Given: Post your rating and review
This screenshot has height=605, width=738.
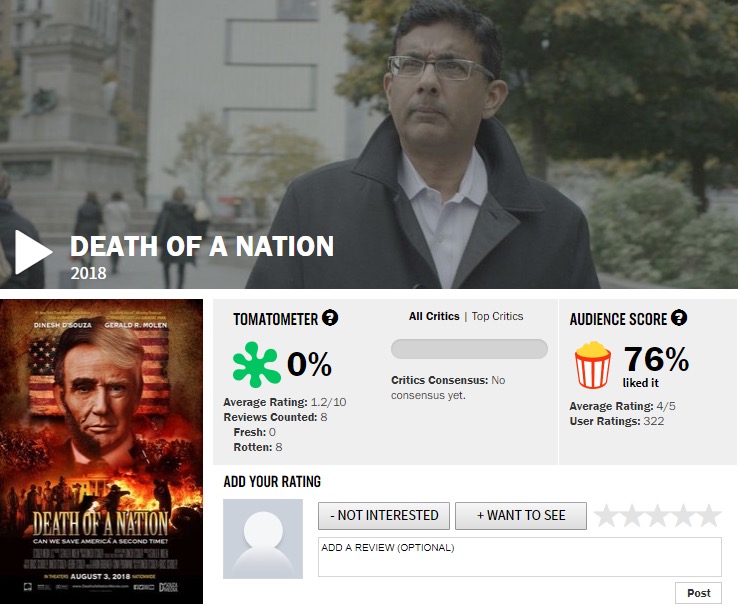Looking at the screenshot, I should click(x=699, y=593).
